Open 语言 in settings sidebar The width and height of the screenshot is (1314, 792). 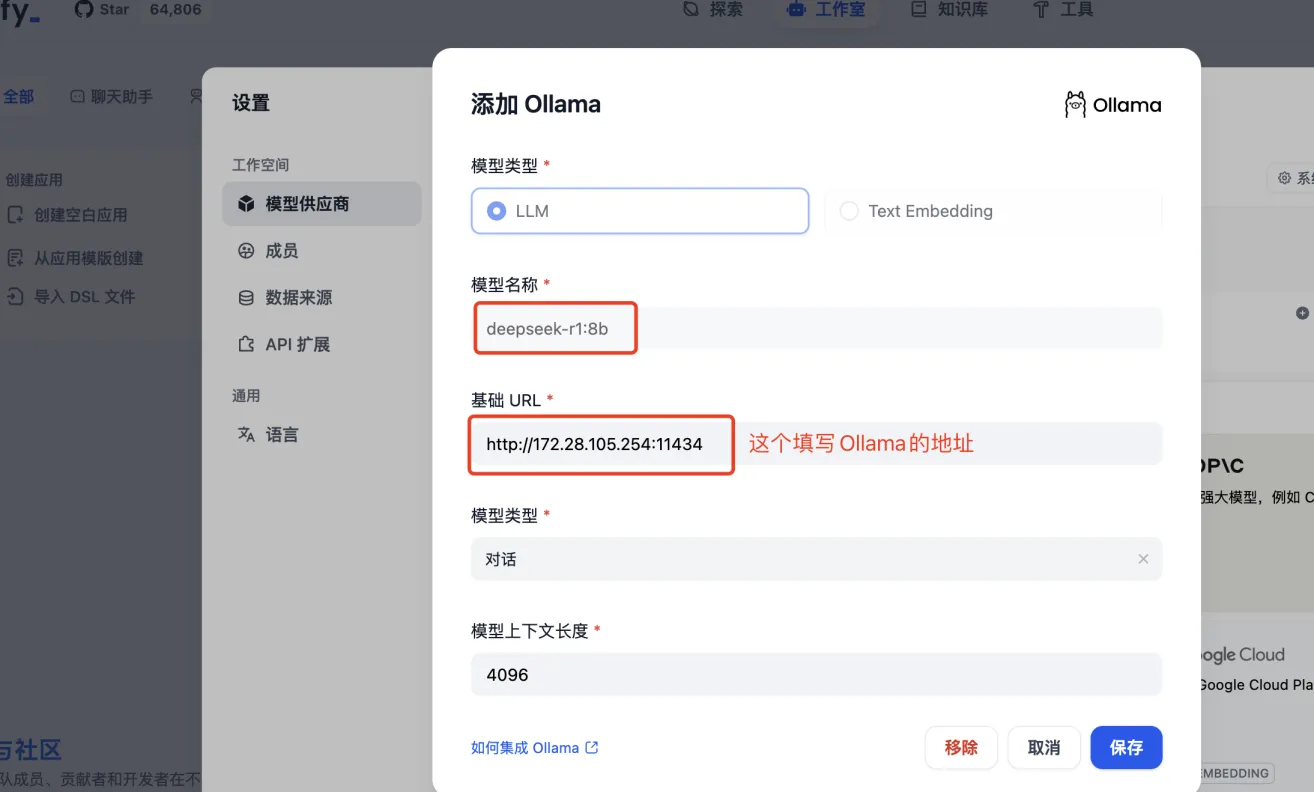322,435
